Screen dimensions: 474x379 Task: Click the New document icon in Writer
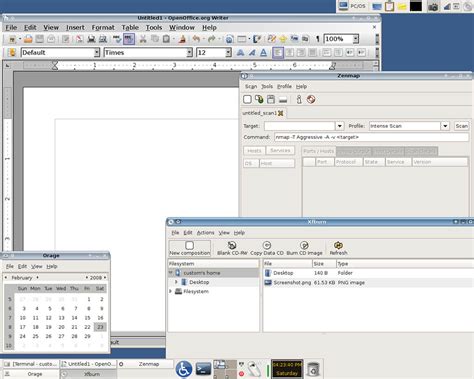12,39
